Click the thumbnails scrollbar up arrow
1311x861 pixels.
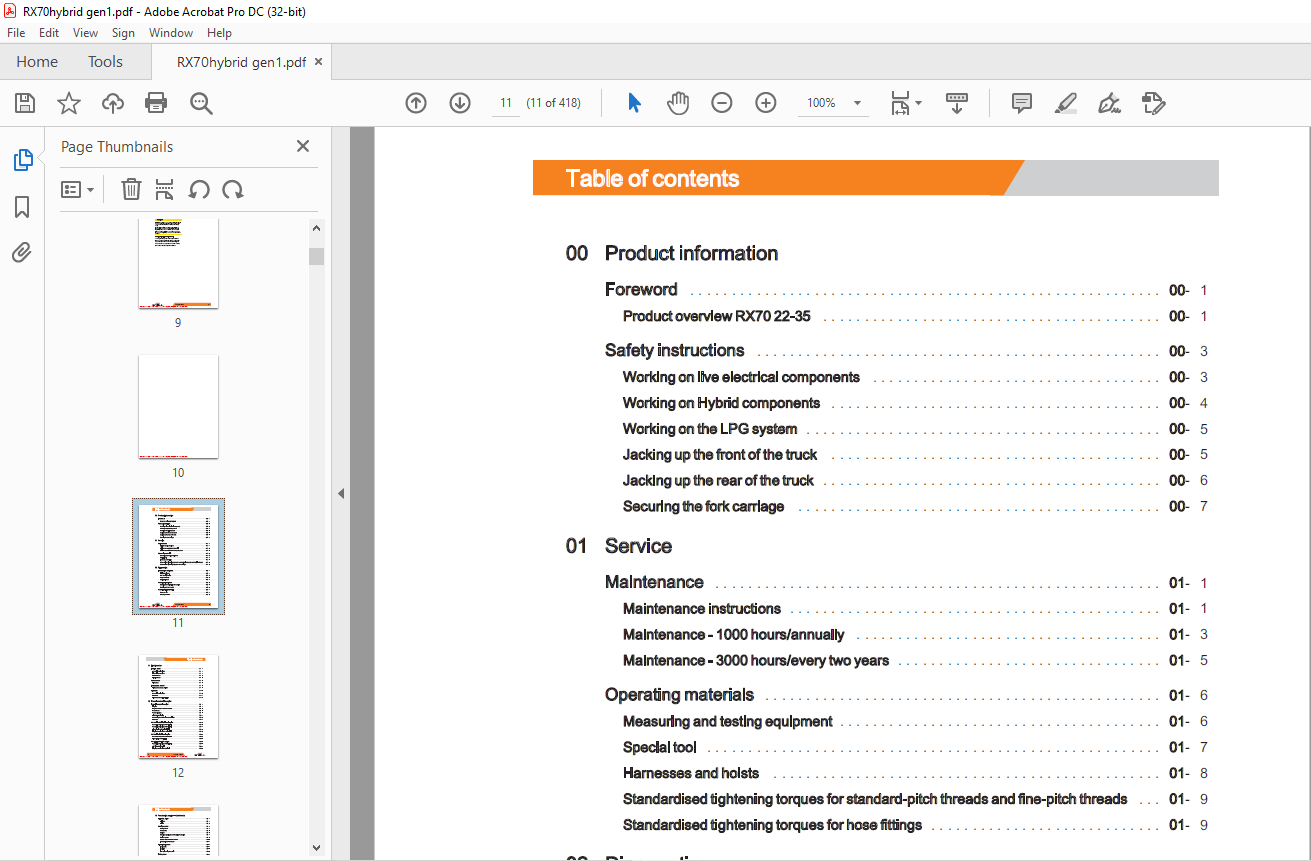coord(316,228)
